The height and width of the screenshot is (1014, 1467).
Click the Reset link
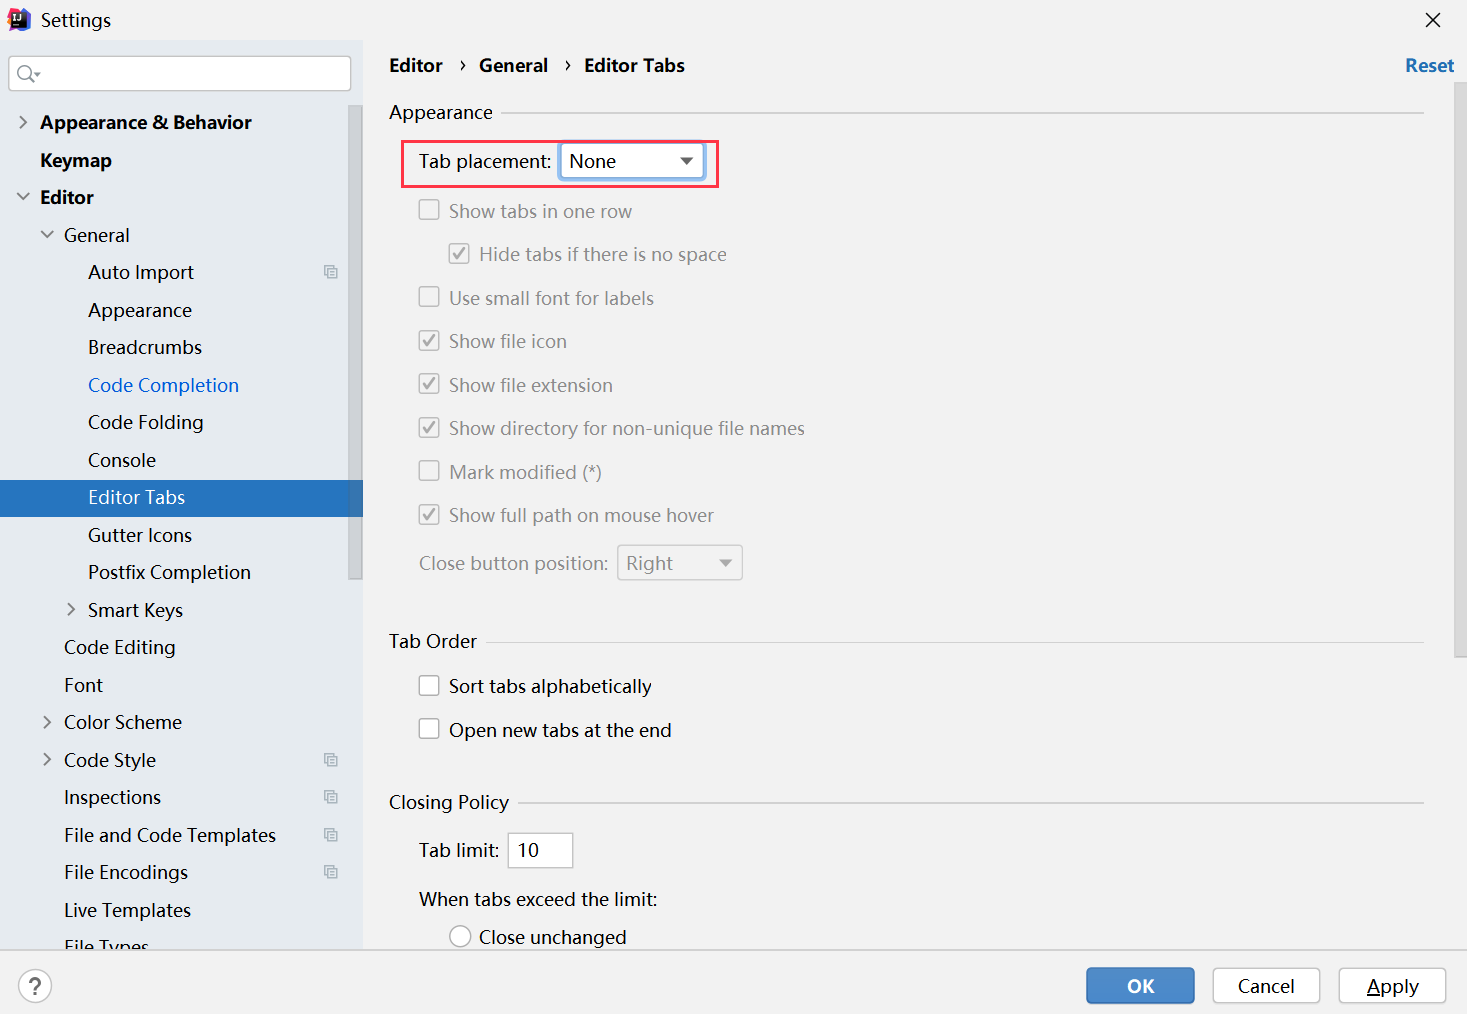(1429, 65)
